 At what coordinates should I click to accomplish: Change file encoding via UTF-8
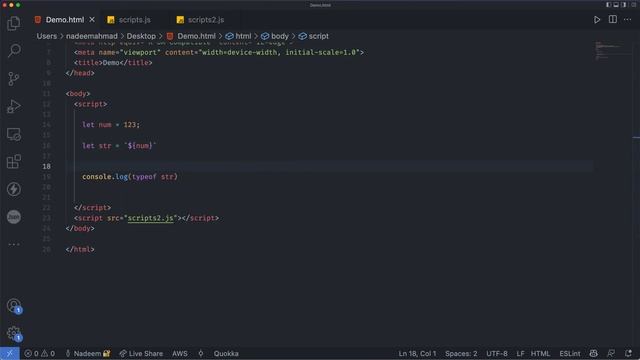click(496, 353)
